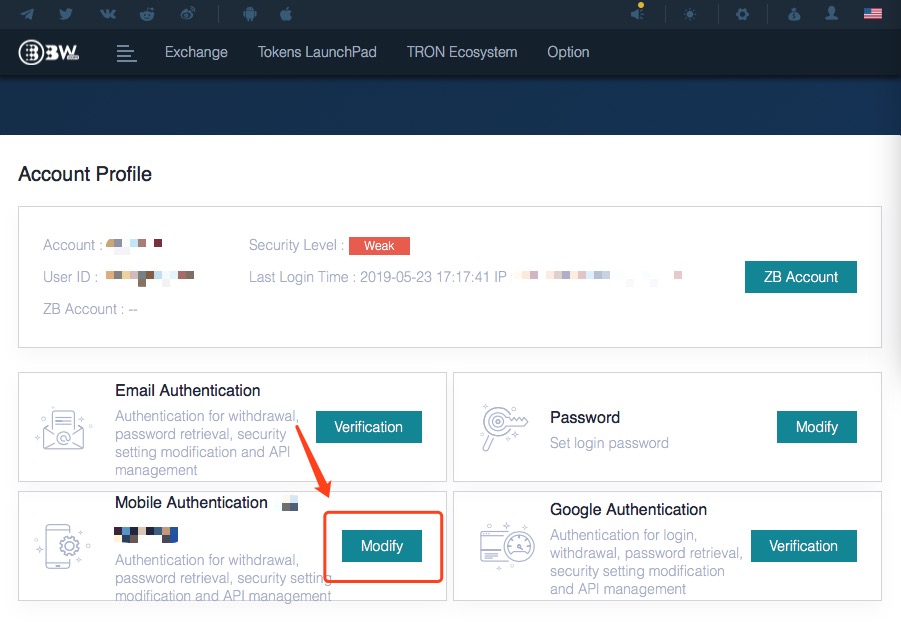Open announcements via the speaker icon

click(638, 14)
